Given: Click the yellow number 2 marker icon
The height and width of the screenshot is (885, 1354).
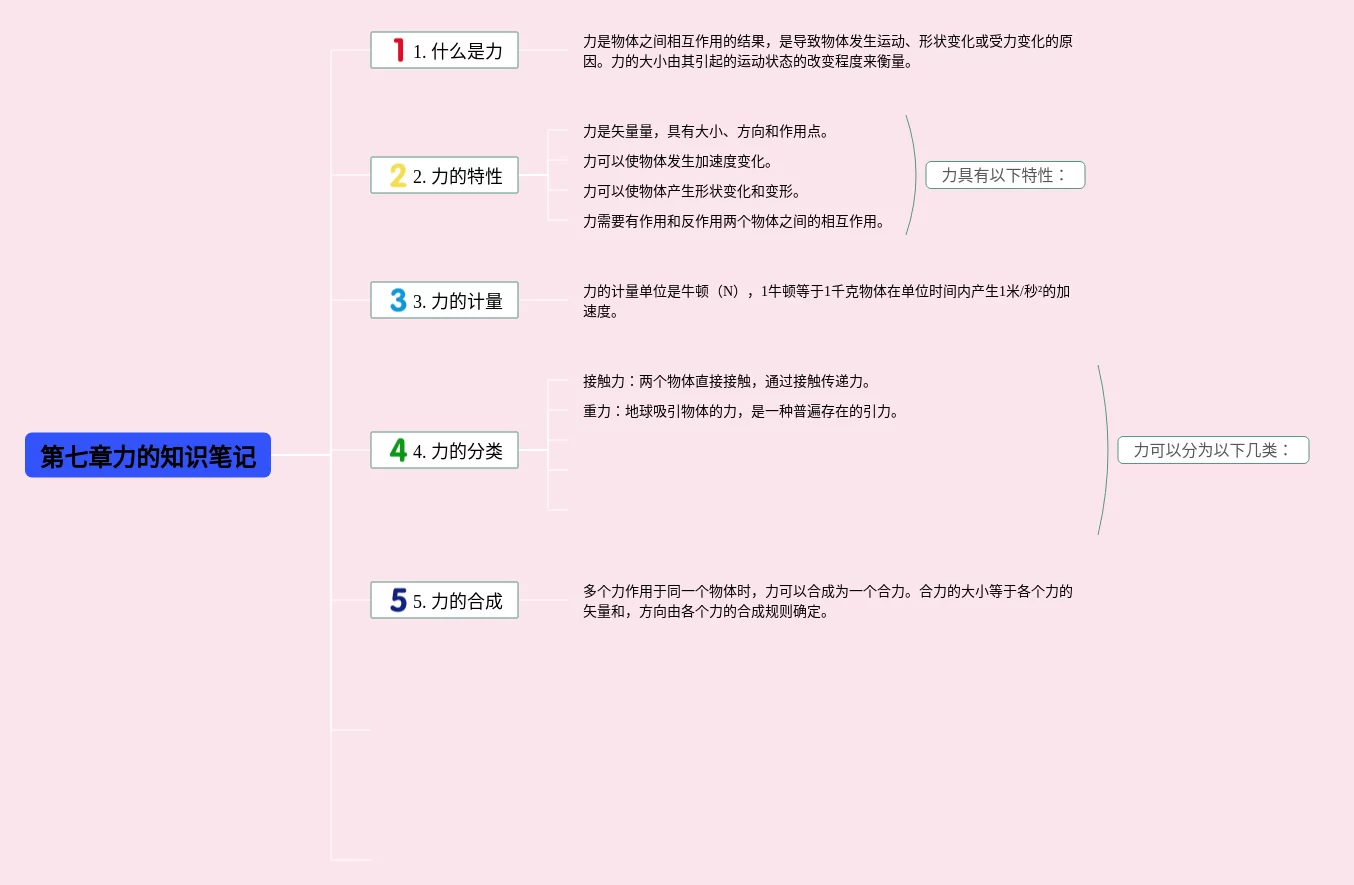Looking at the screenshot, I should [x=398, y=175].
